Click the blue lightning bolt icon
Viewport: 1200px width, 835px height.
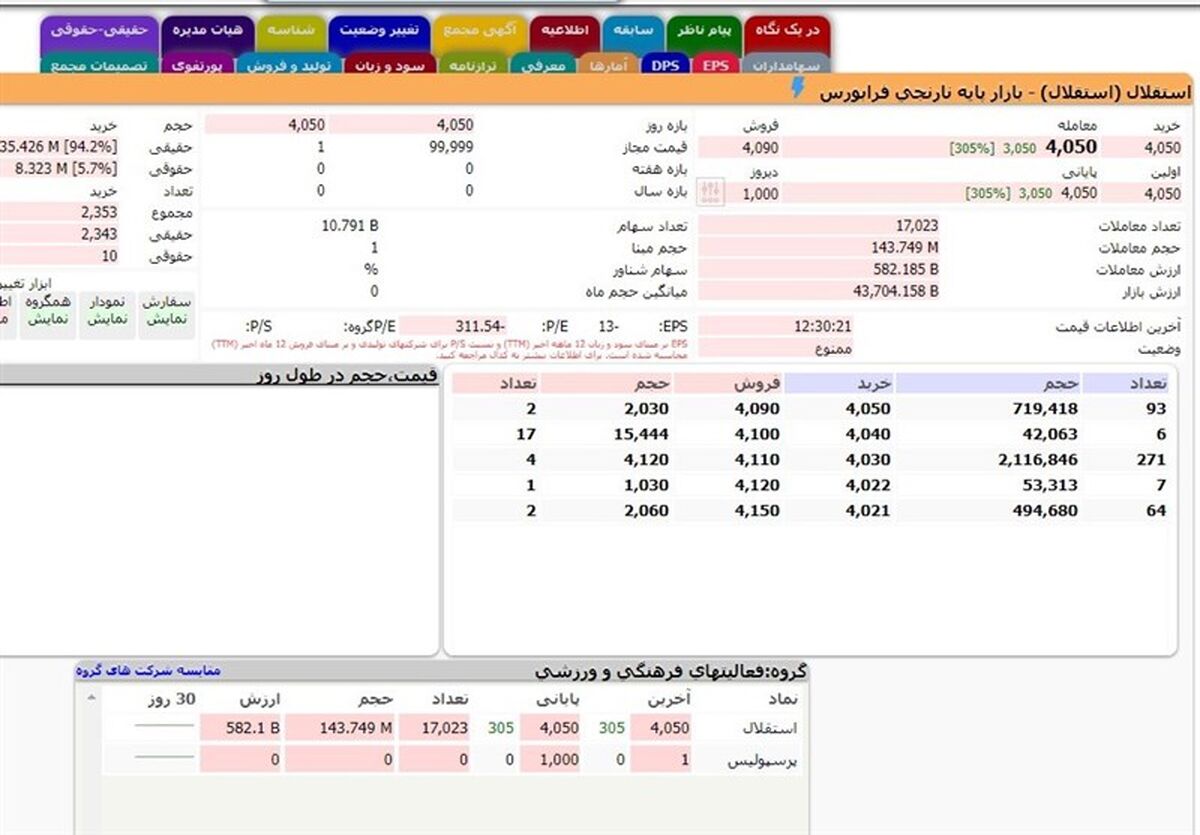798,90
